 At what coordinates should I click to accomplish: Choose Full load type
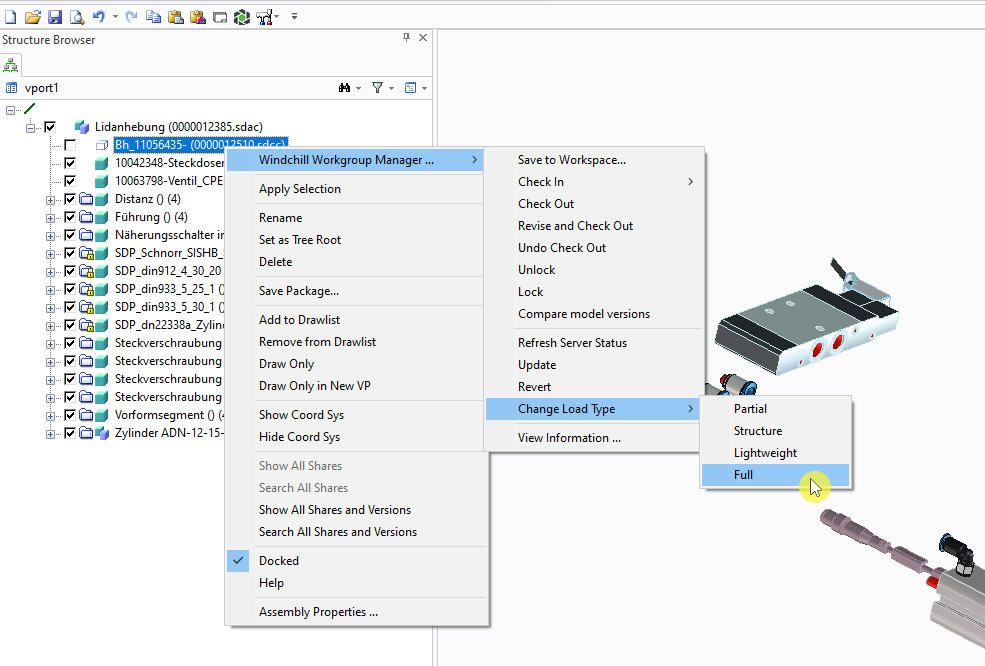[743, 475]
